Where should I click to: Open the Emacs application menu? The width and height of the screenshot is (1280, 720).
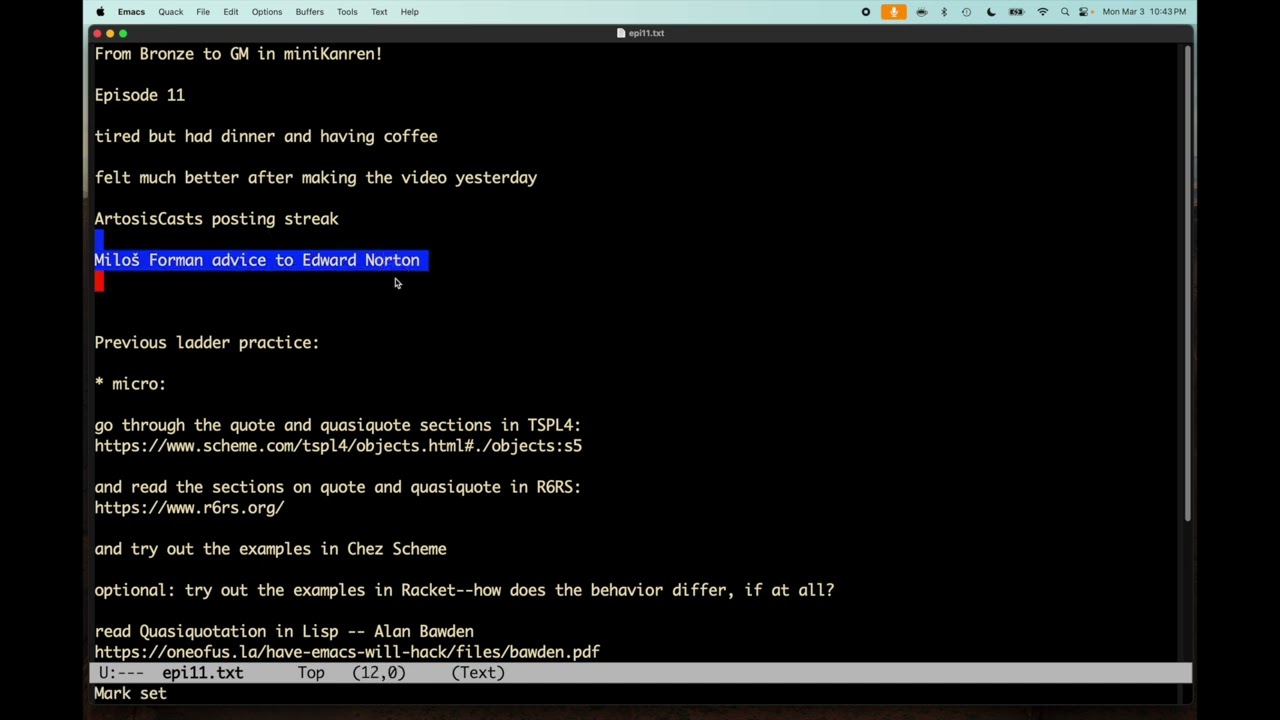tap(131, 12)
